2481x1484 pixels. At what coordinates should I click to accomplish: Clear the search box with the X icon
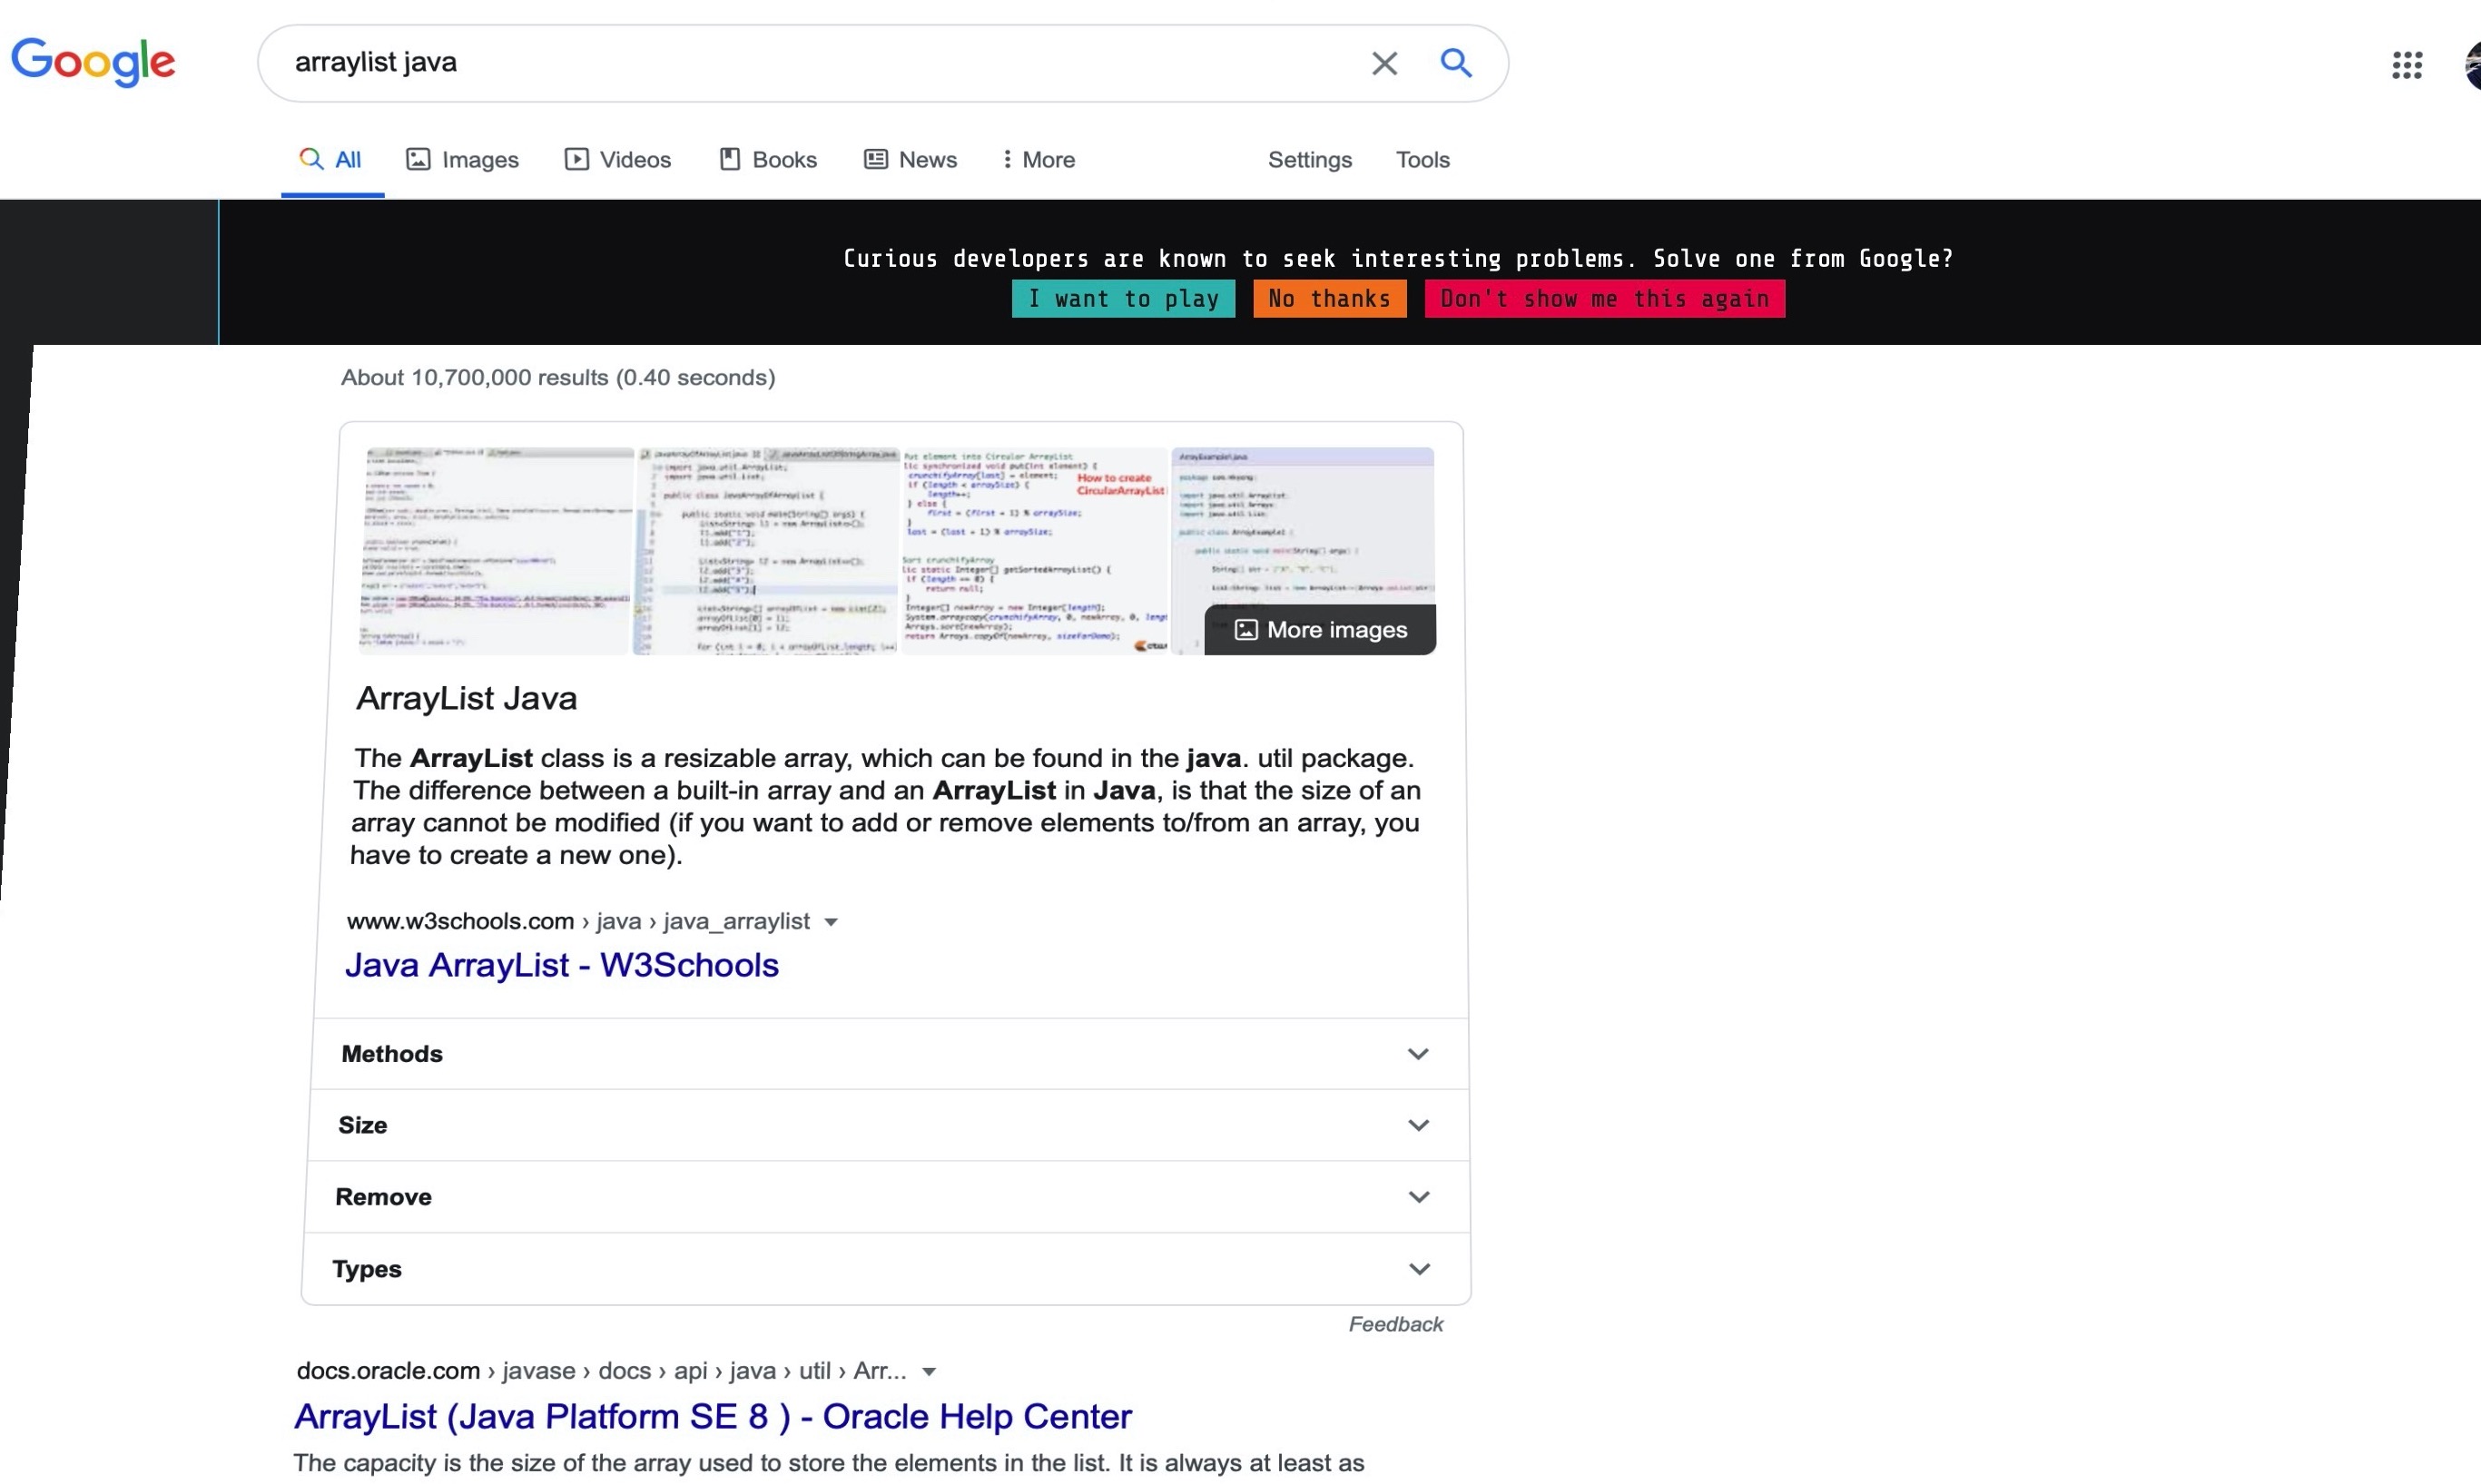(1384, 63)
